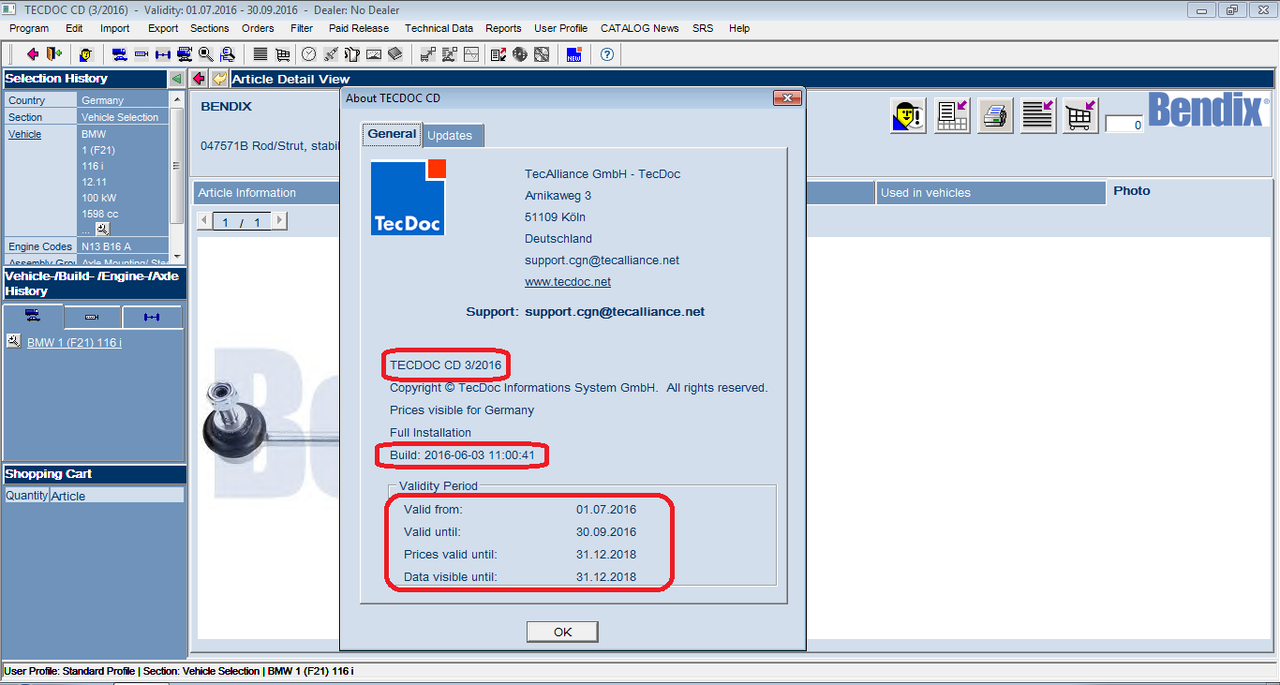Image resolution: width=1280 pixels, height=685 pixels.
Task: Open the User Profile menu
Action: point(561,28)
